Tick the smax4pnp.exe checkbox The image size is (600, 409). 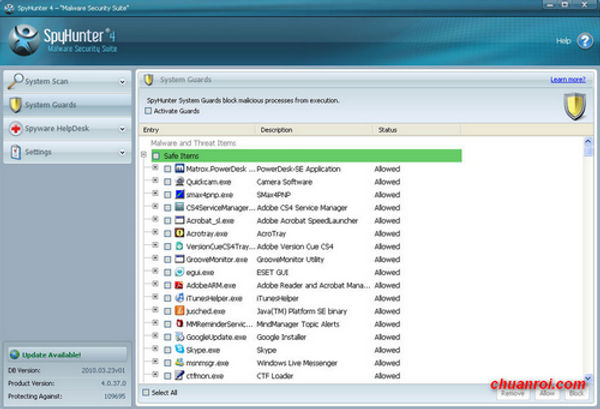[168, 195]
